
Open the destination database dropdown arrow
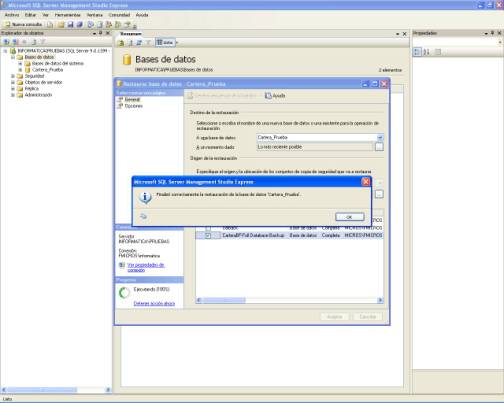click(380, 137)
